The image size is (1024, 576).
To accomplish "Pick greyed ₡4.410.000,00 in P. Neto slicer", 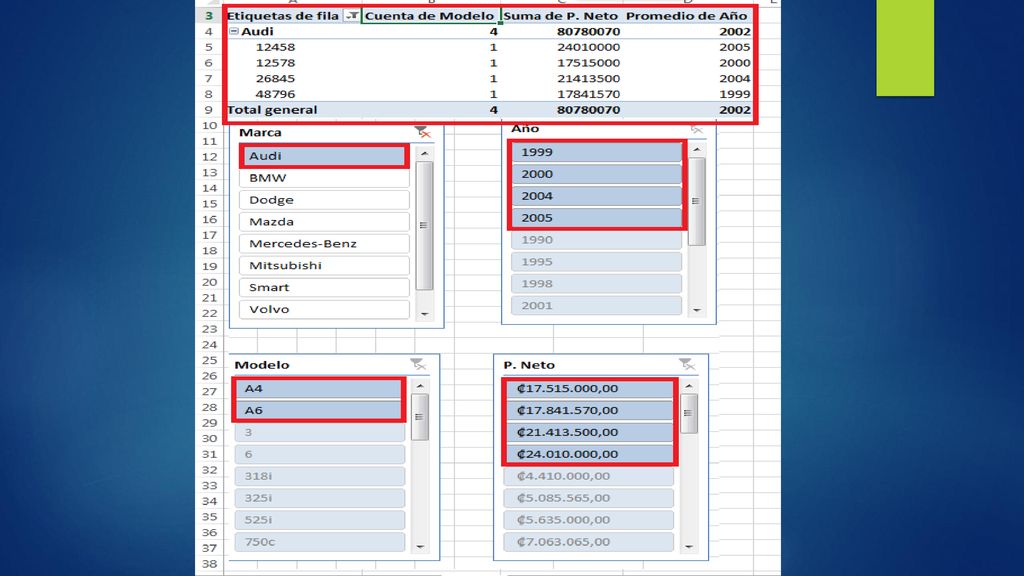I will 589,476.
